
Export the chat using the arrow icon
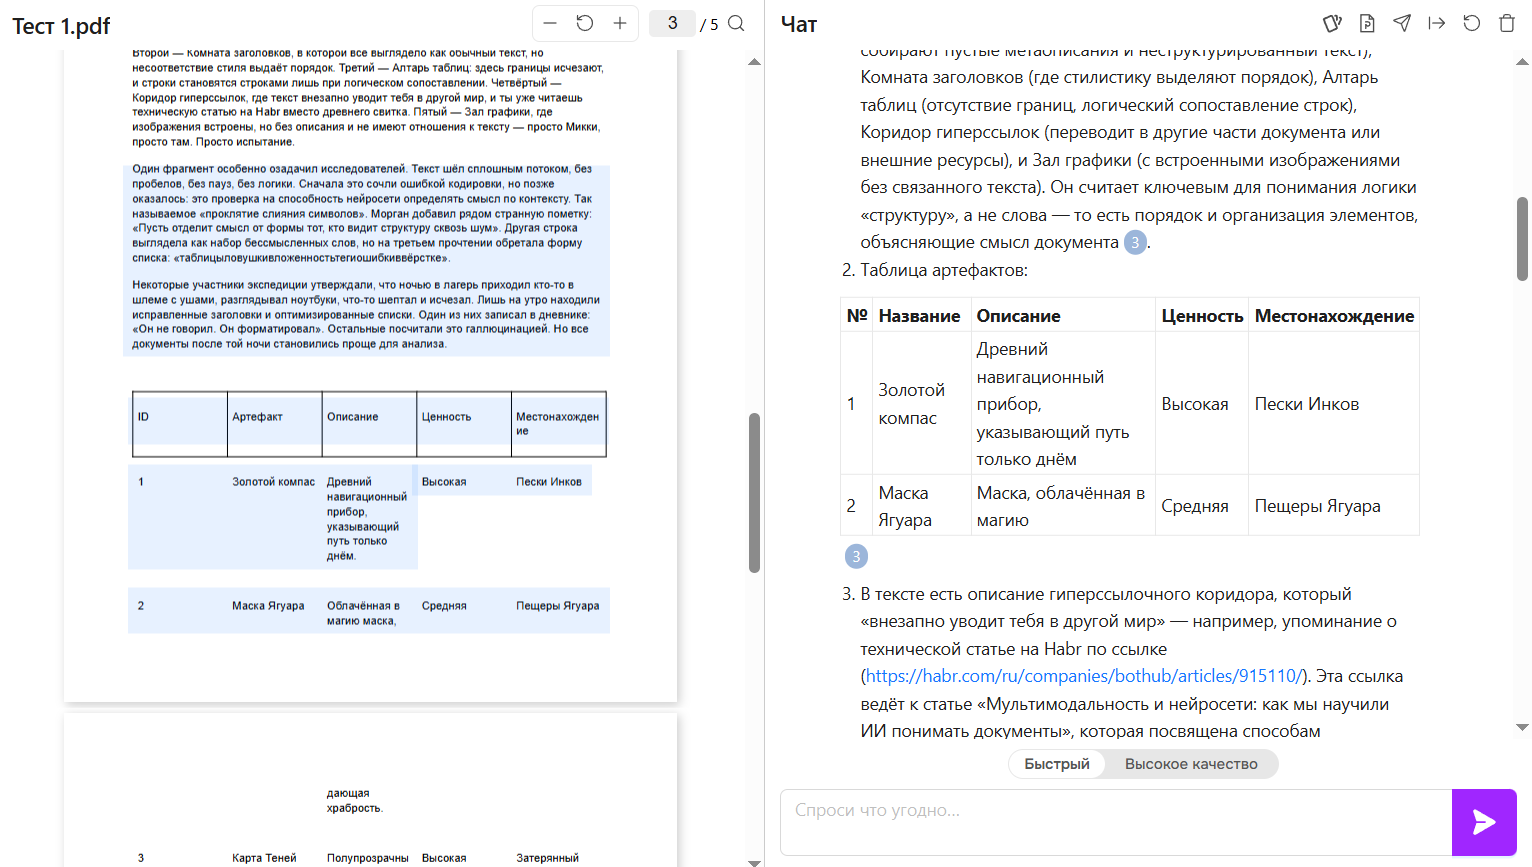(x=1437, y=23)
